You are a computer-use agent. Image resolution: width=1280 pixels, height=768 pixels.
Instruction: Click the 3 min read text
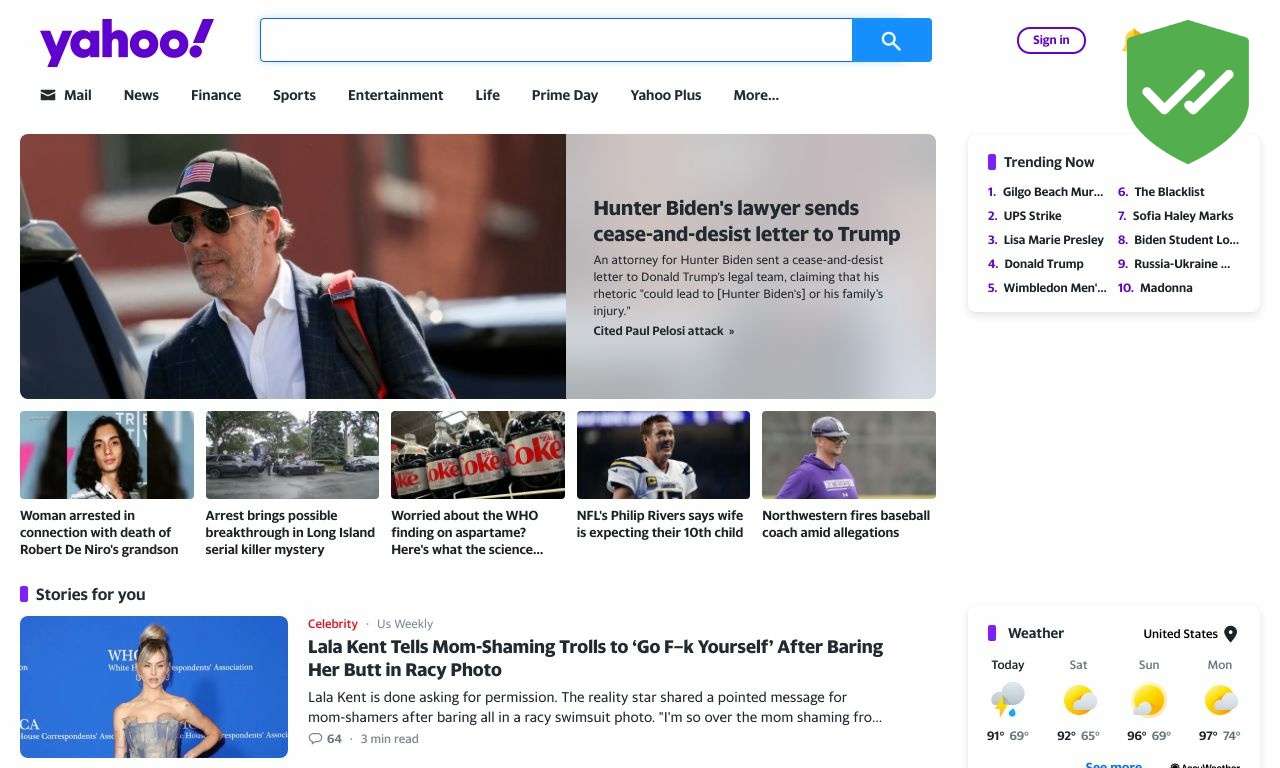389,739
